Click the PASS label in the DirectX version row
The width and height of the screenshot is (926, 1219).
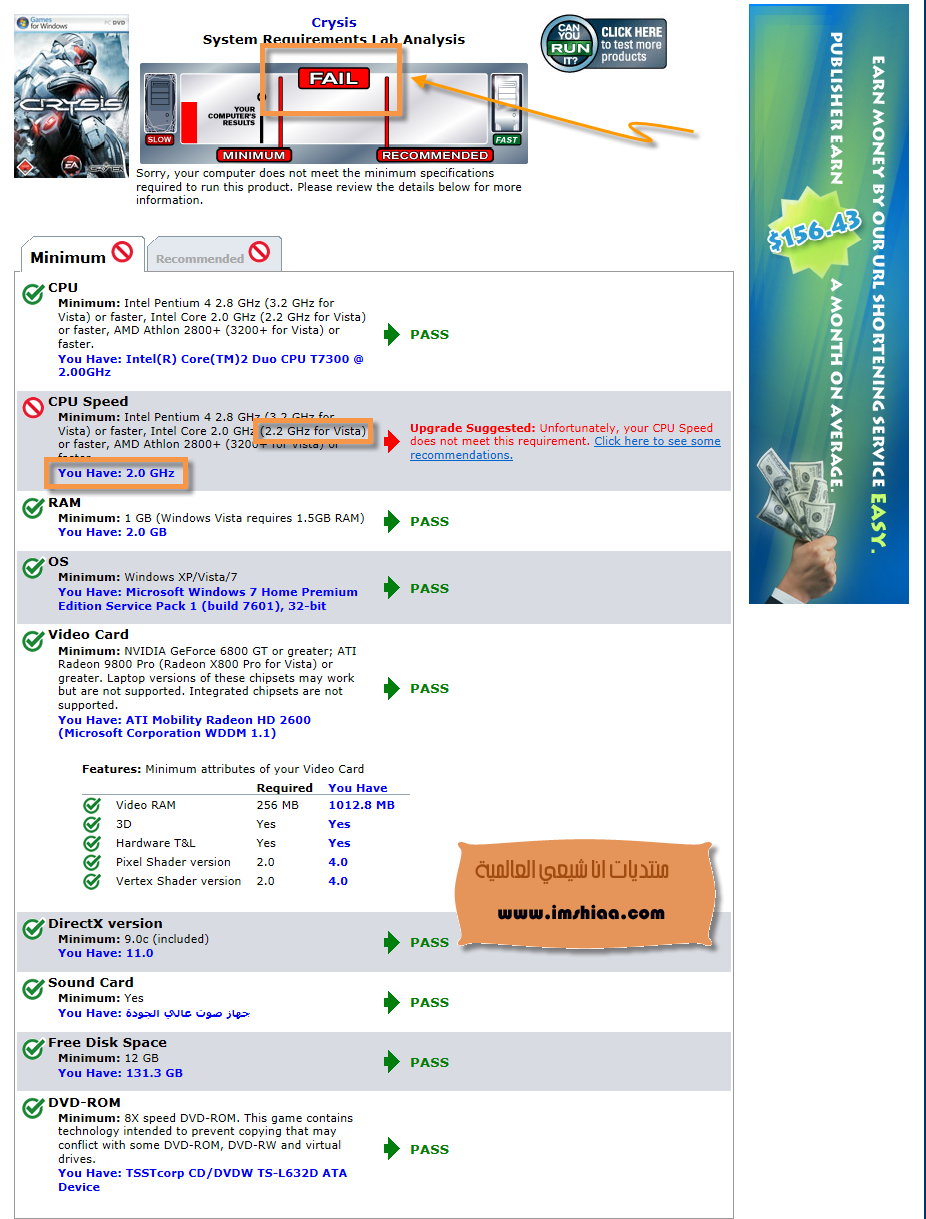(x=430, y=942)
